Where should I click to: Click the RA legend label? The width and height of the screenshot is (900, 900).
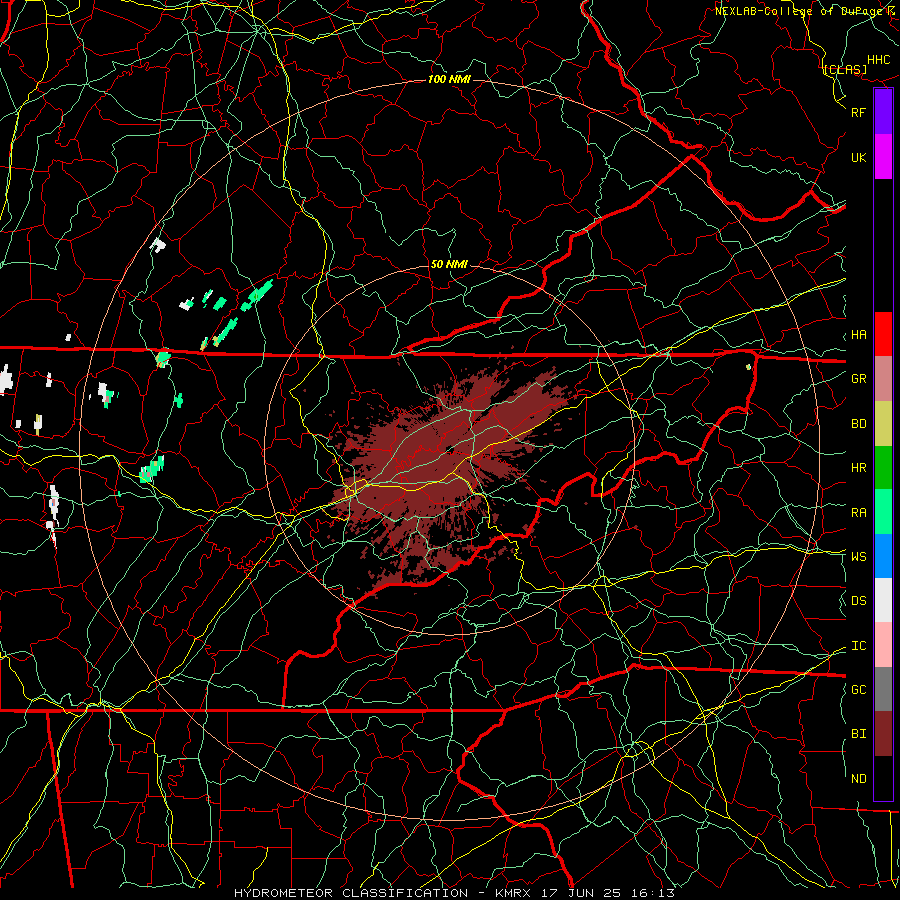click(859, 512)
